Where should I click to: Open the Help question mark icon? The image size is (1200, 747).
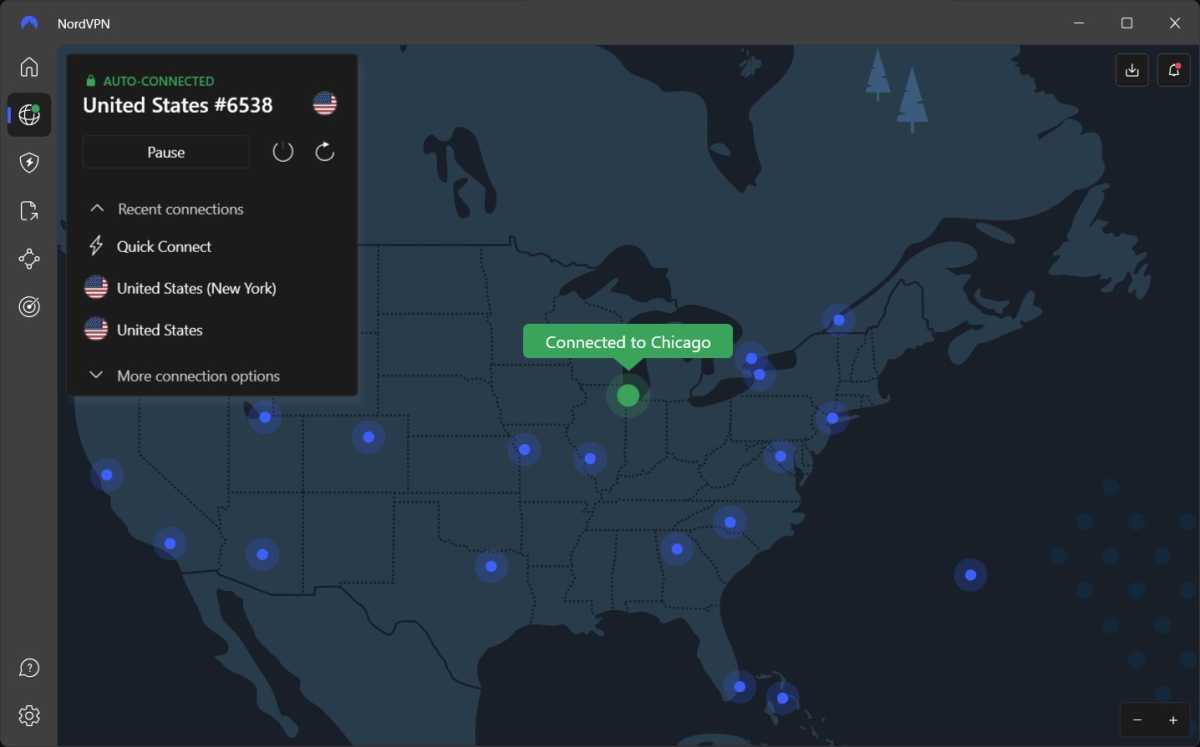click(x=29, y=668)
